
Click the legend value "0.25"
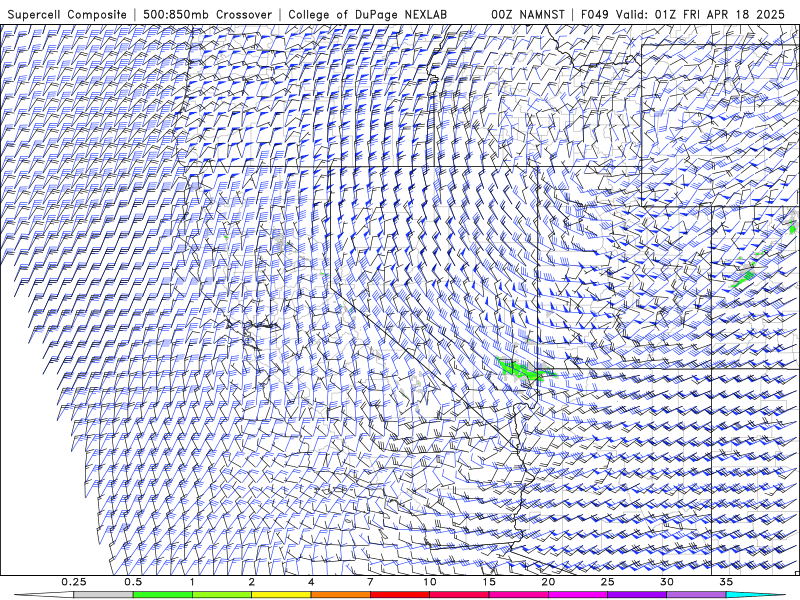click(x=73, y=582)
